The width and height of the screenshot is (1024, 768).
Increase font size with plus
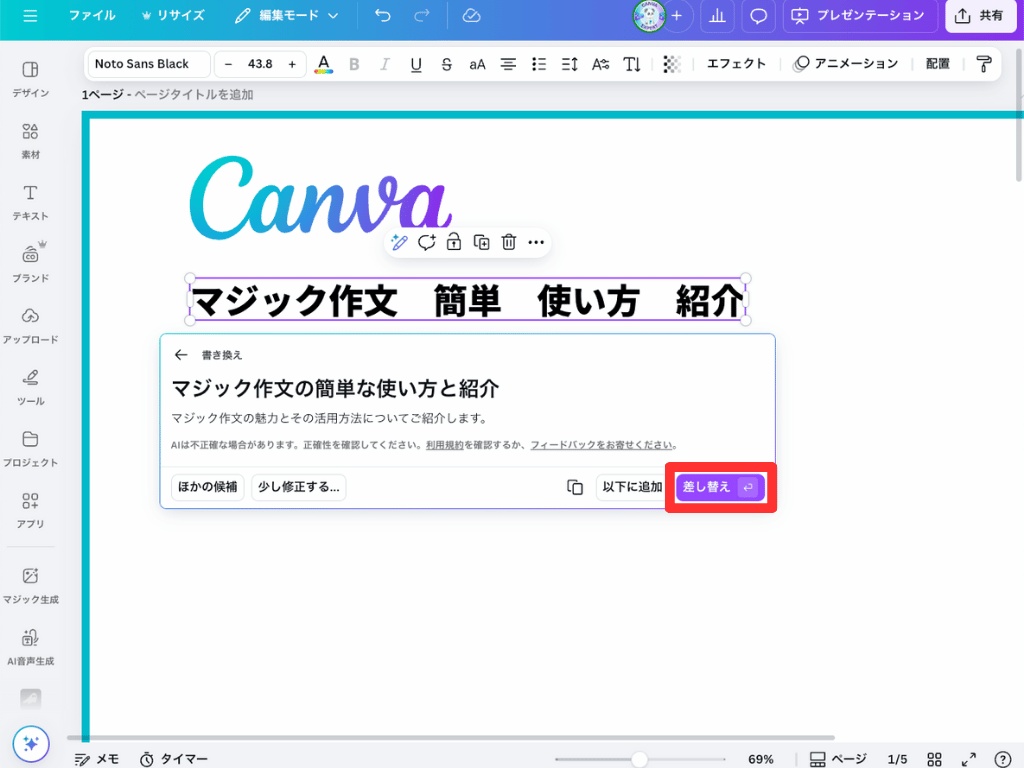coord(292,64)
